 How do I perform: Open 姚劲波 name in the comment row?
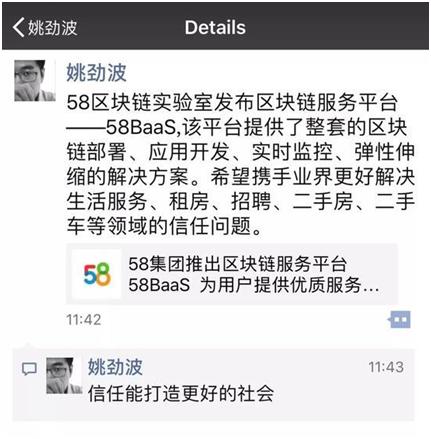[x=115, y=367]
